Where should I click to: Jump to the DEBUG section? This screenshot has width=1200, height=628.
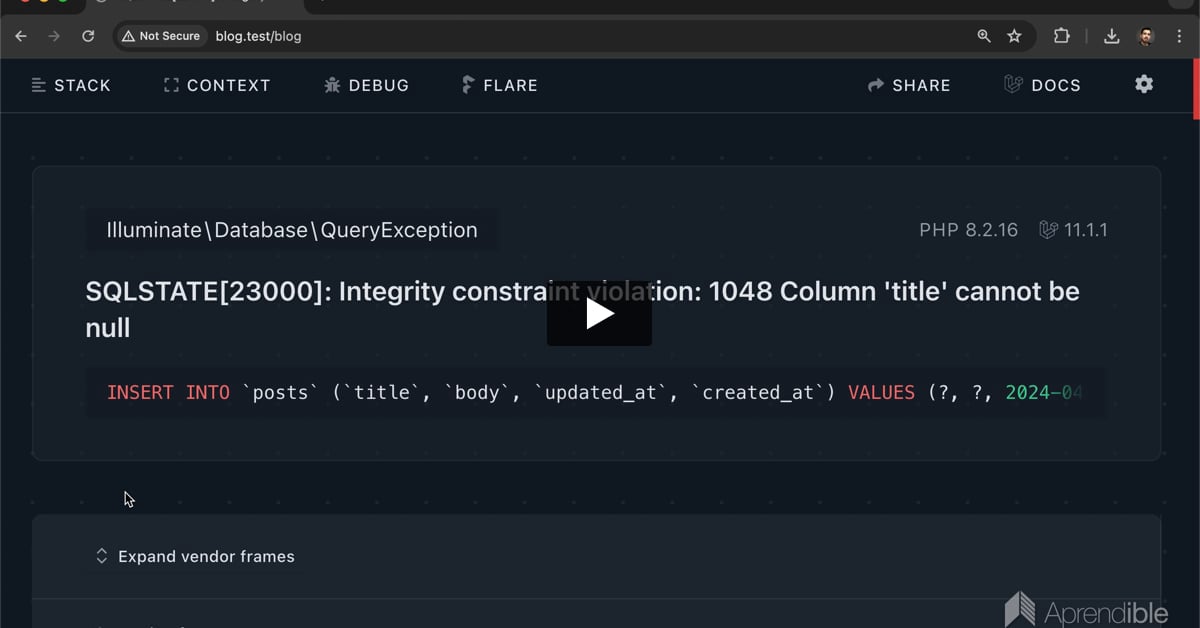[367, 85]
